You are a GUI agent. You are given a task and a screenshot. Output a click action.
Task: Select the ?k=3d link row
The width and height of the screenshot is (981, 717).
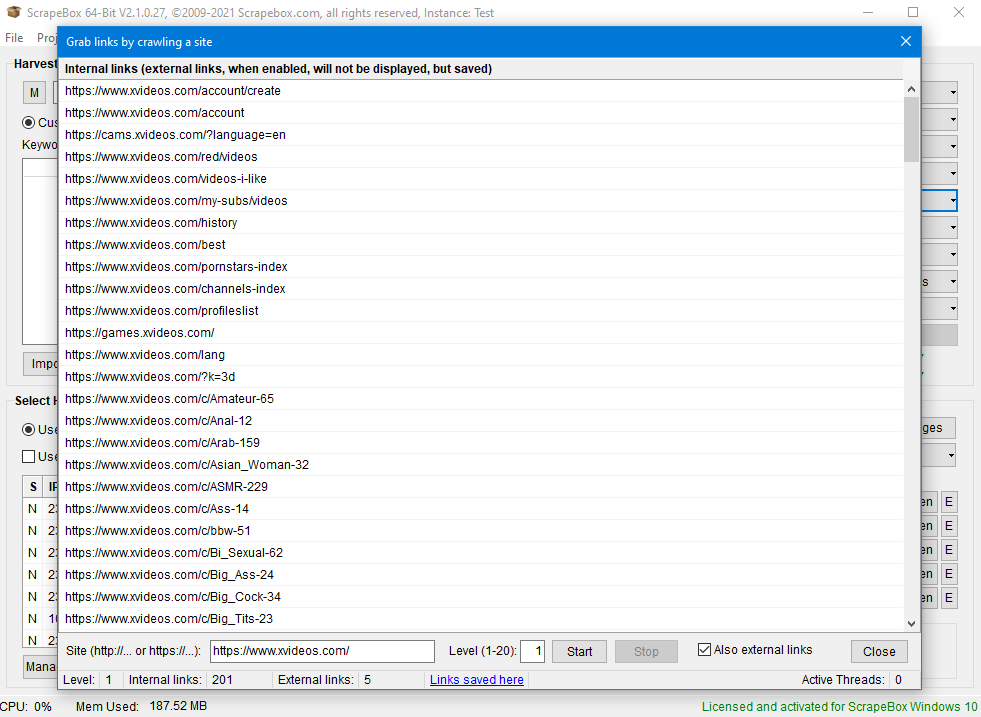point(480,377)
